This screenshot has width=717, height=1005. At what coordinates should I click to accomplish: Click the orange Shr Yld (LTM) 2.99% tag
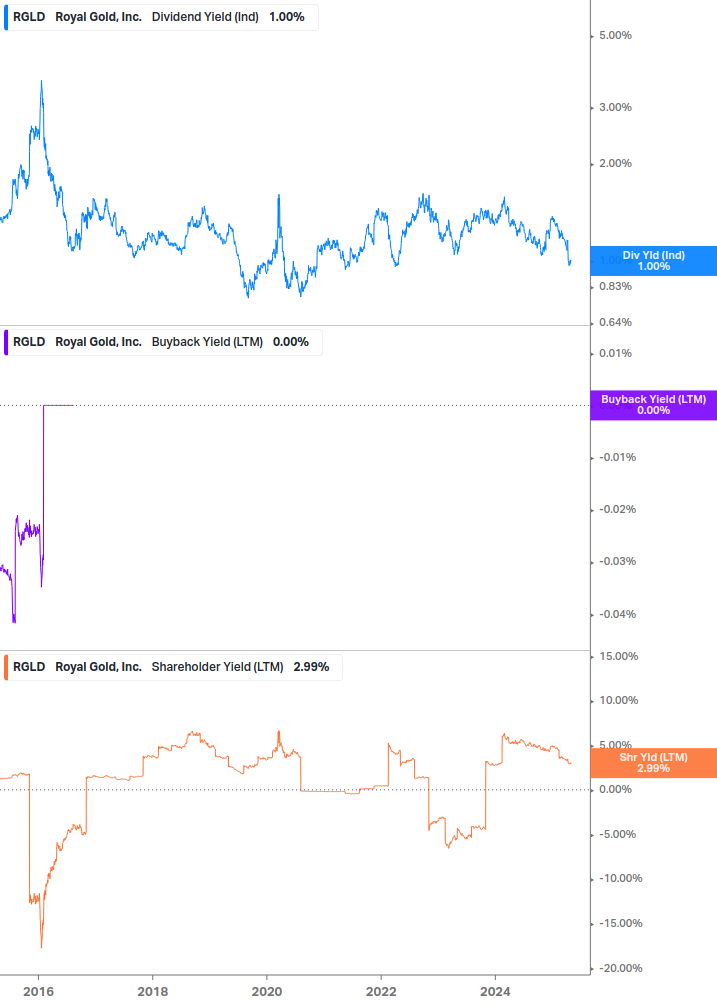tap(654, 763)
